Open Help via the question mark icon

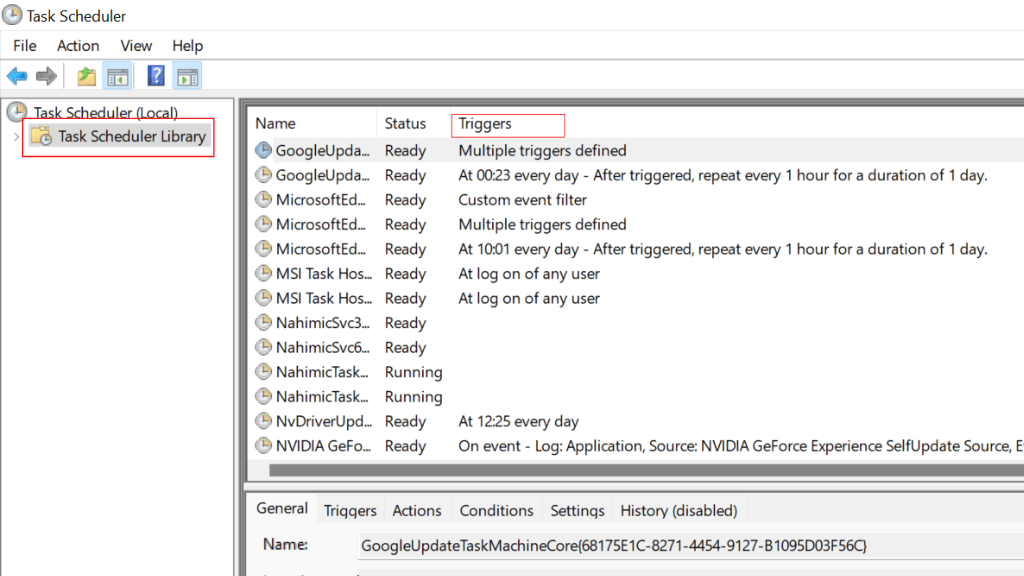pyautogui.click(x=156, y=76)
